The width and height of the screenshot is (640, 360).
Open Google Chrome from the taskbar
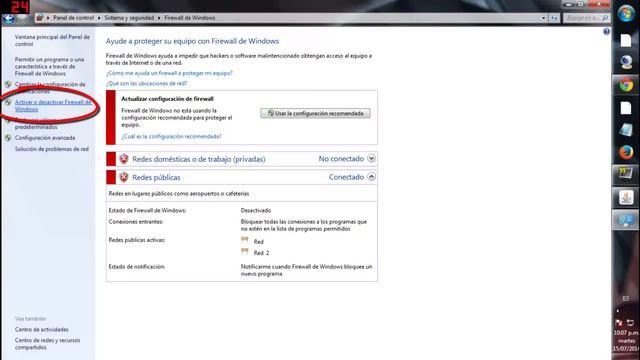[x=626, y=85]
